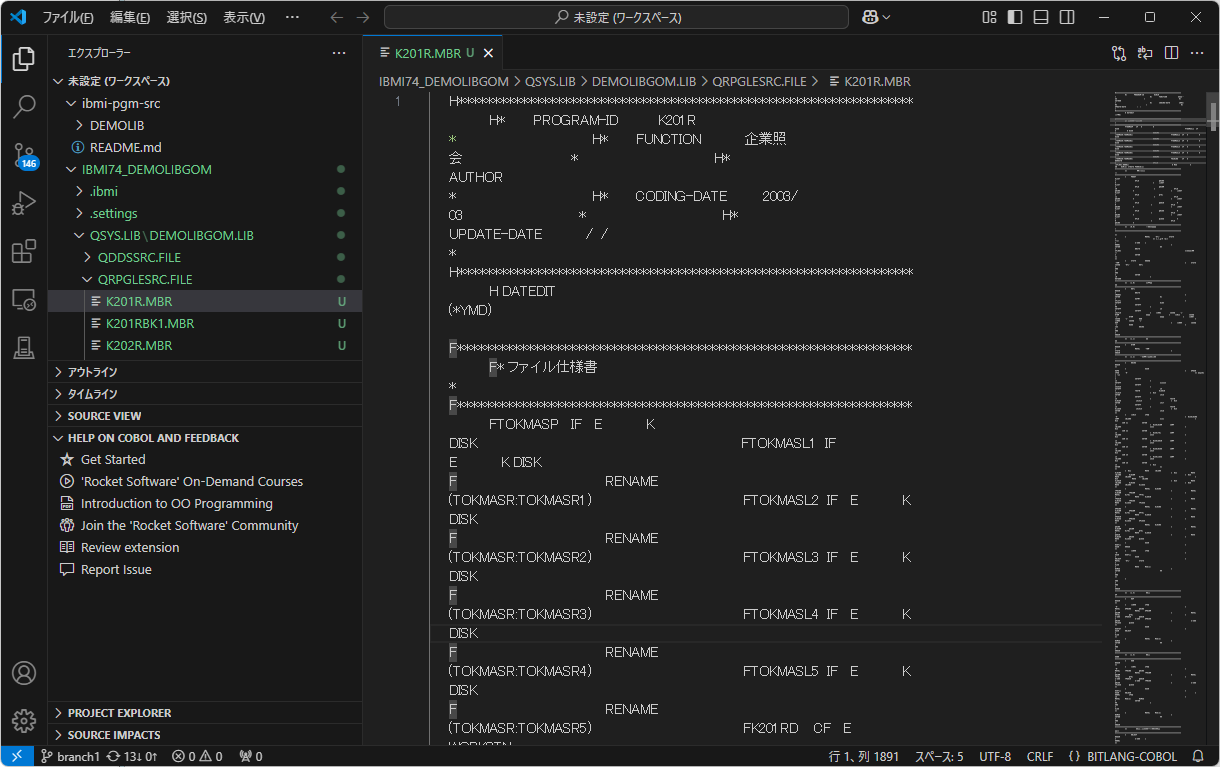Click the remote window indicator in status bar

point(17,756)
